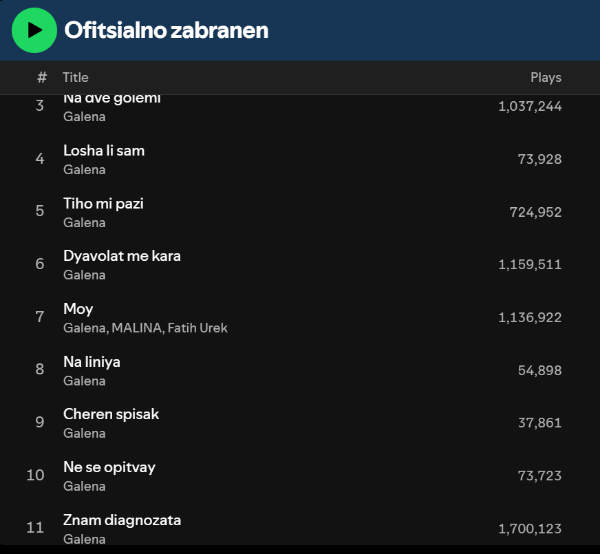Click track number 4 in the list

coord(40,159)
